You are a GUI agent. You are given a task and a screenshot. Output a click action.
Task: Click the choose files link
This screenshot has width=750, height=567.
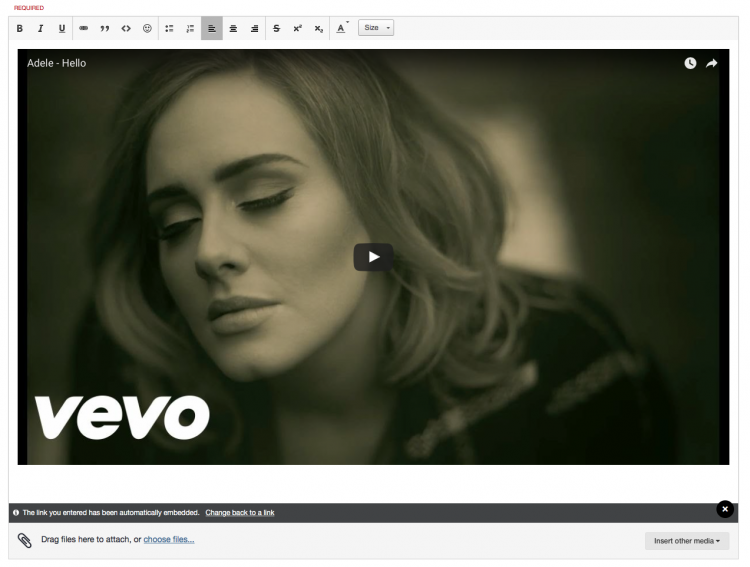tap(169, 539)
